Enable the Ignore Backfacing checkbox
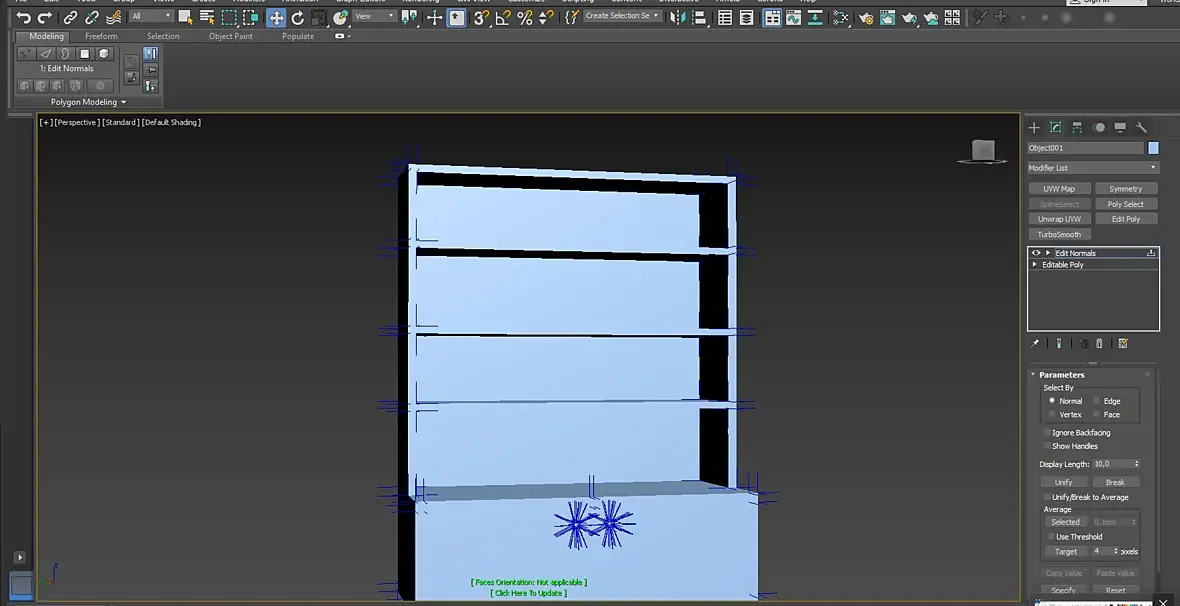Screen dimensions: 1180x606 [x=1047, y=433]
